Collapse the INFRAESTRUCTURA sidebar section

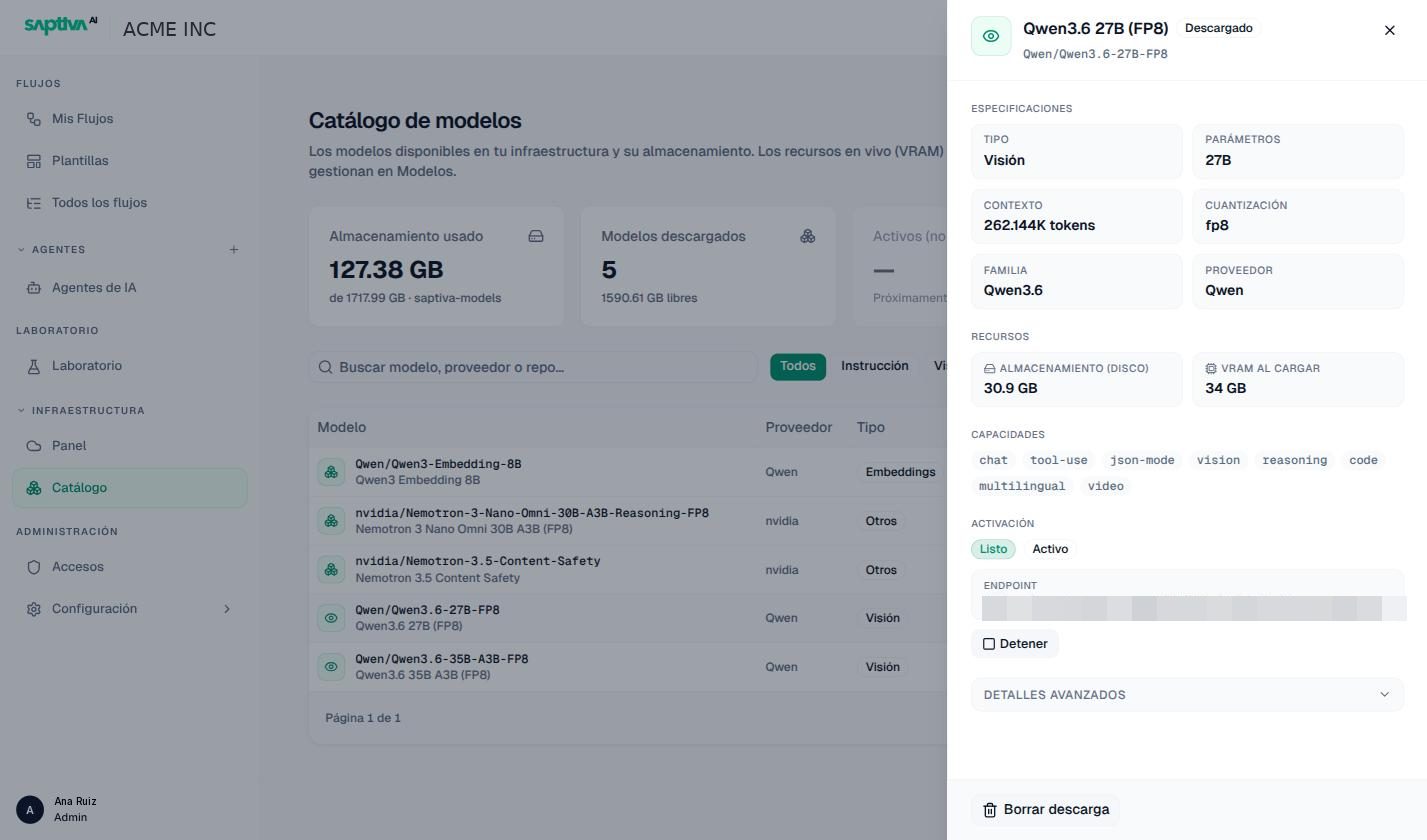coord(21,410)
